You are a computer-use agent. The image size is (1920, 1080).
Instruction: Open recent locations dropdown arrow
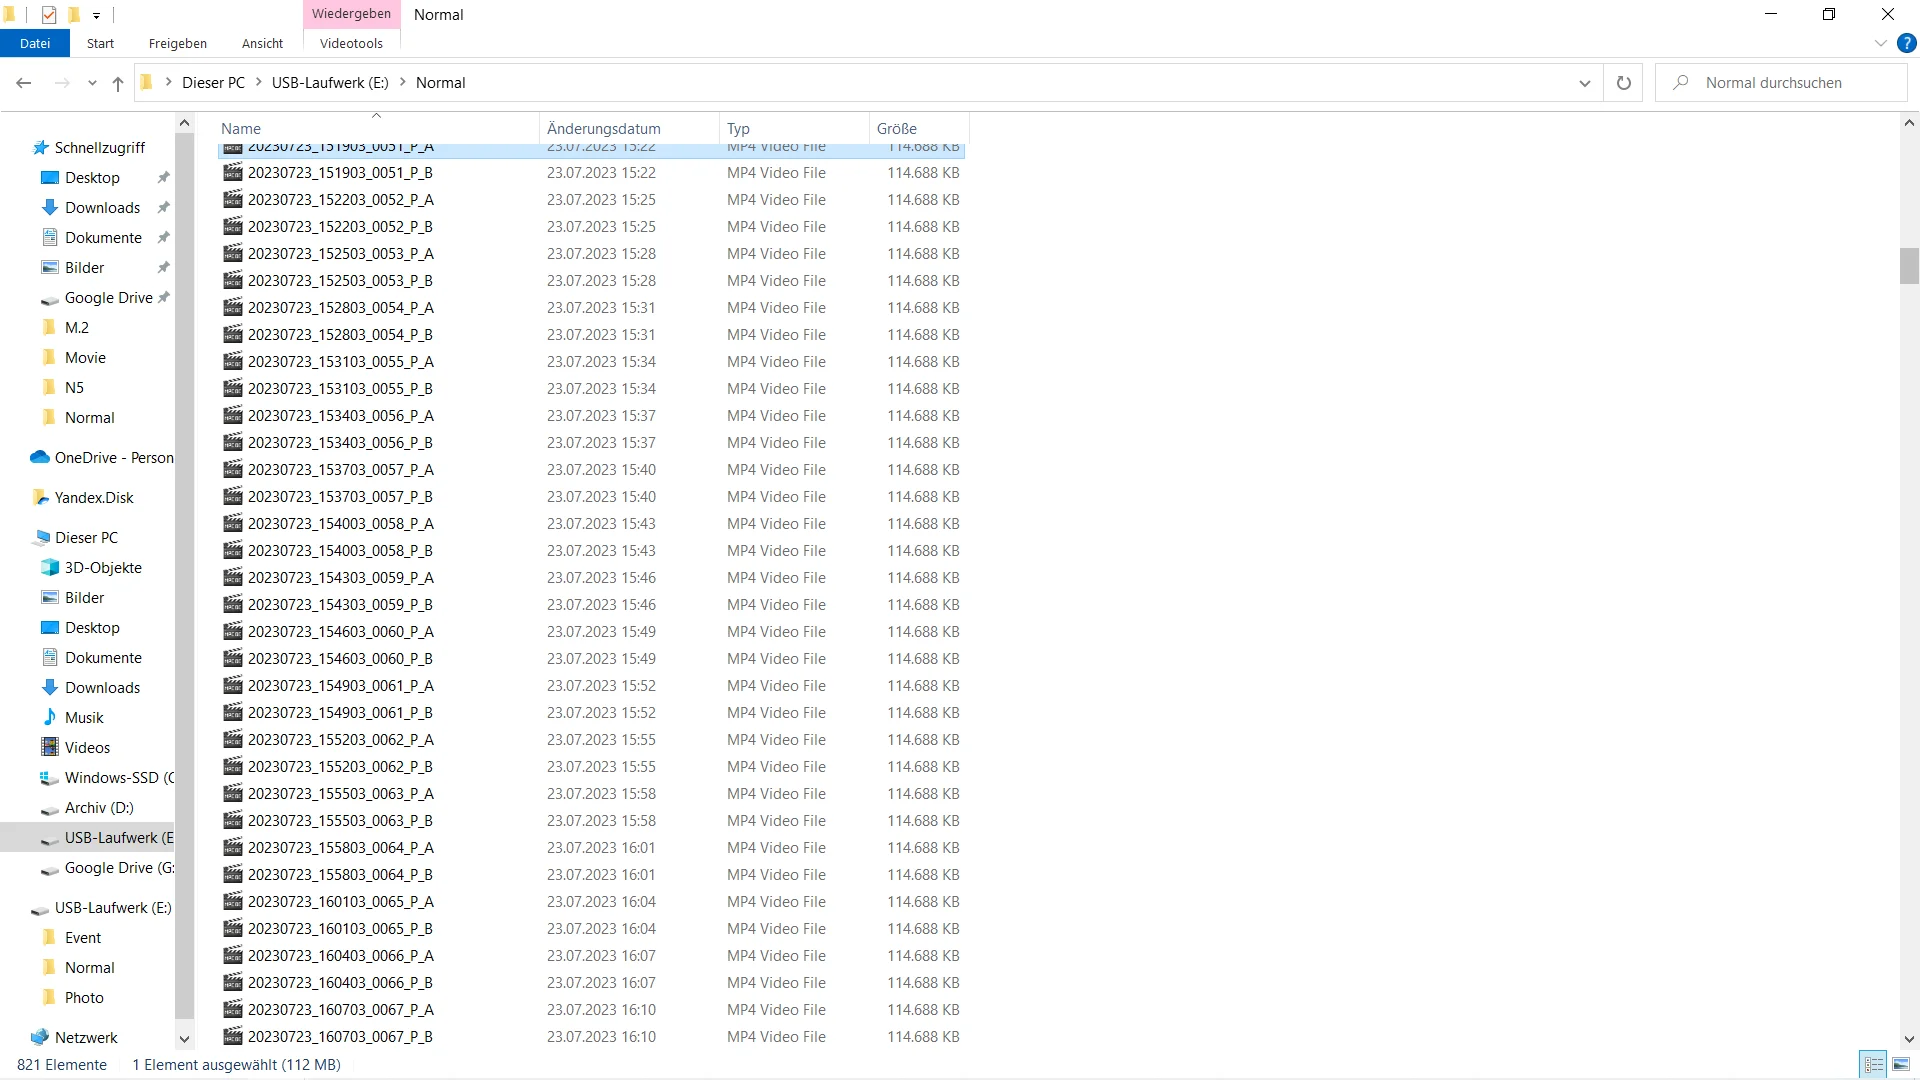pyautogui.click(x=92, y=83)
